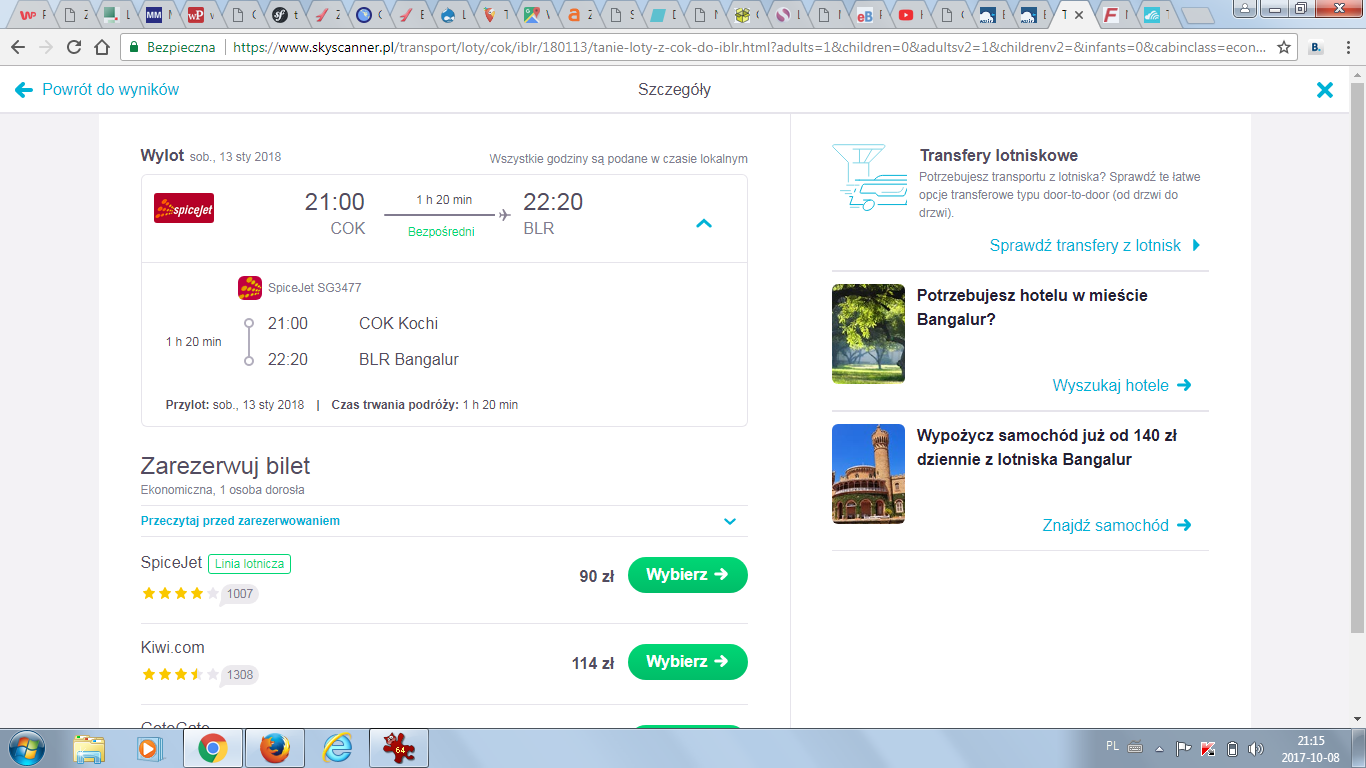Click the airport transfers vehicle icon
1366x768 pixels.
click(x=868, y=177)
